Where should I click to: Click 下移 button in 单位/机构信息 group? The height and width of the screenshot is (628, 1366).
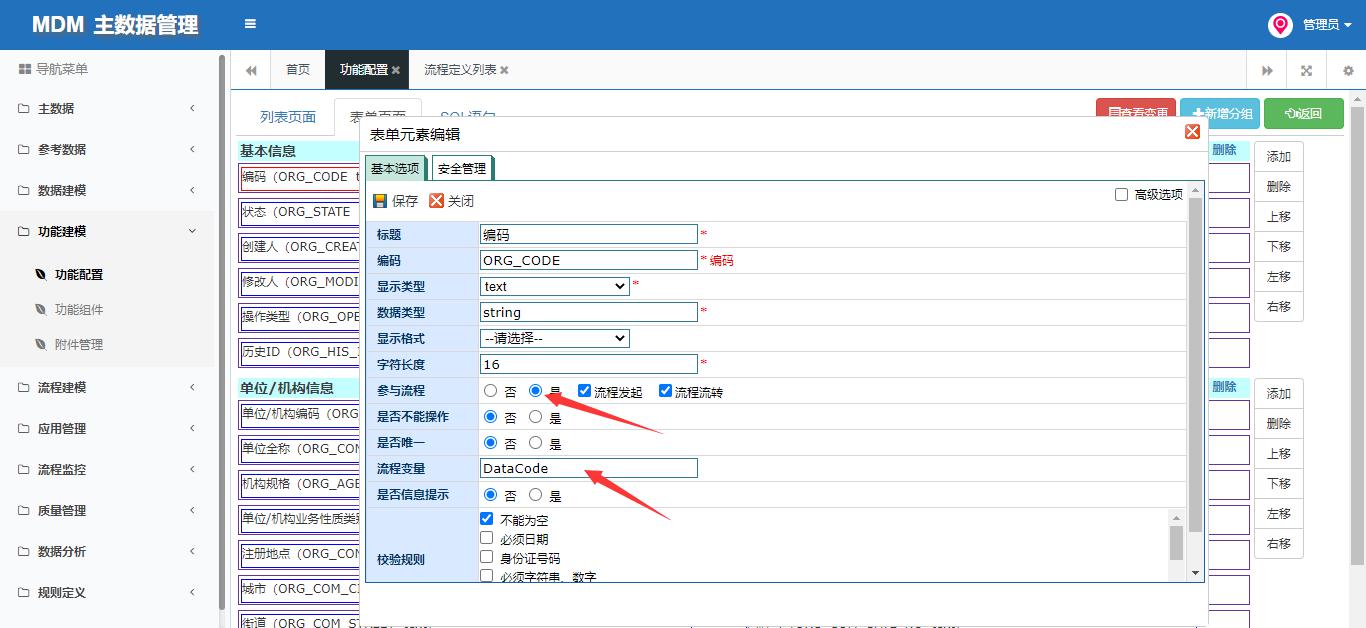(1279, 484)
